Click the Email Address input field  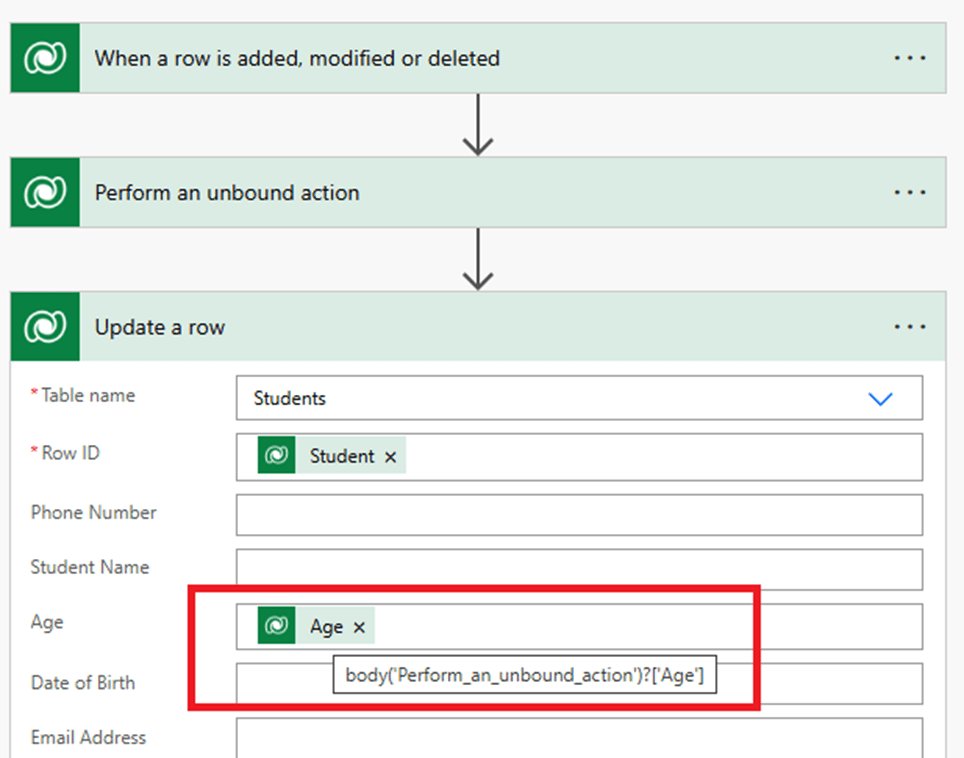578,740
